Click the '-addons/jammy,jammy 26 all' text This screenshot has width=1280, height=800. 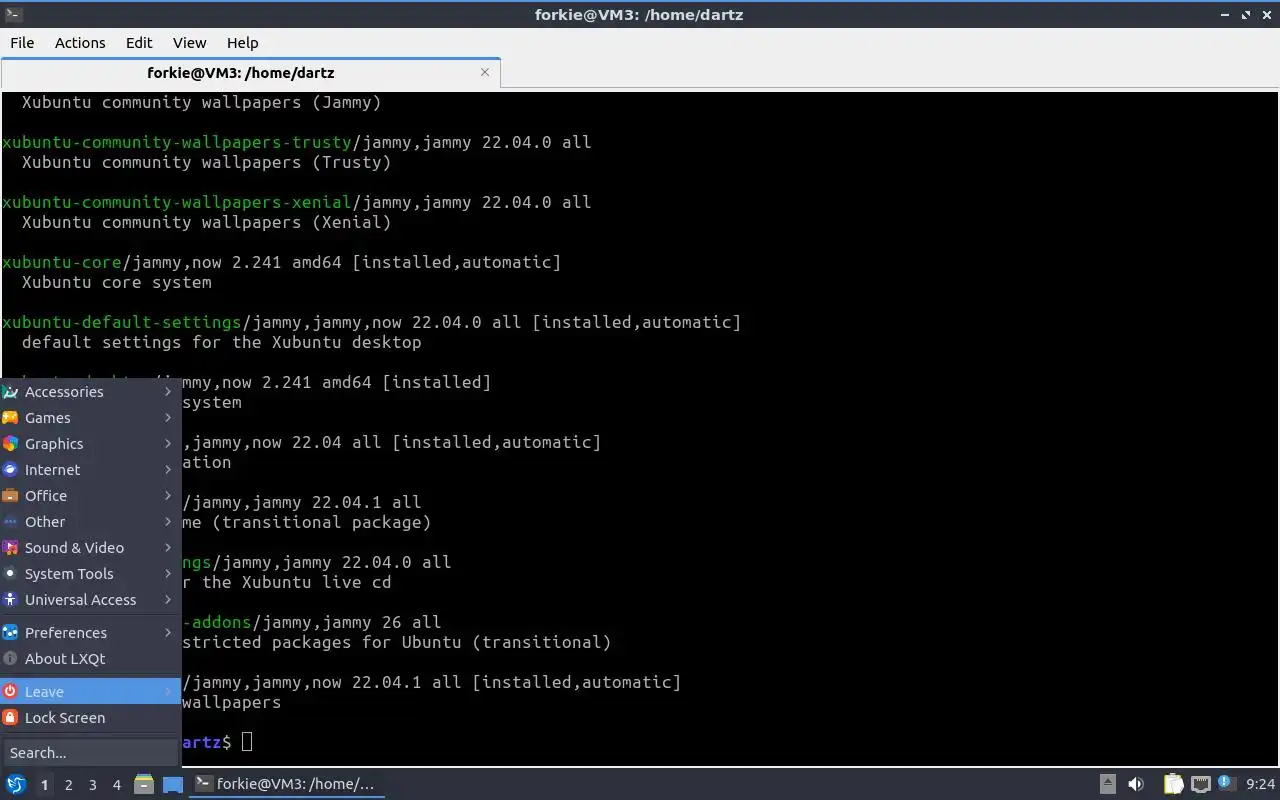pos(311,622)
